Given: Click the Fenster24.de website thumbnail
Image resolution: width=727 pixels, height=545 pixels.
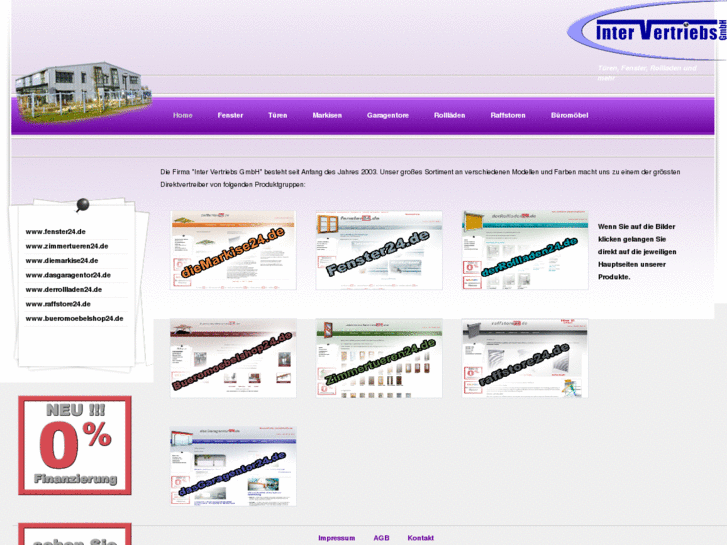Looking at the screenshot, I should click(x=379, y=250).
